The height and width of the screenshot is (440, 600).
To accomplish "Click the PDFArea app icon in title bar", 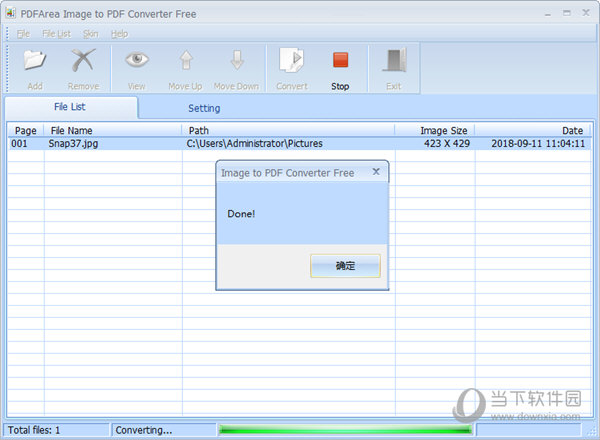I will (10, 13).
